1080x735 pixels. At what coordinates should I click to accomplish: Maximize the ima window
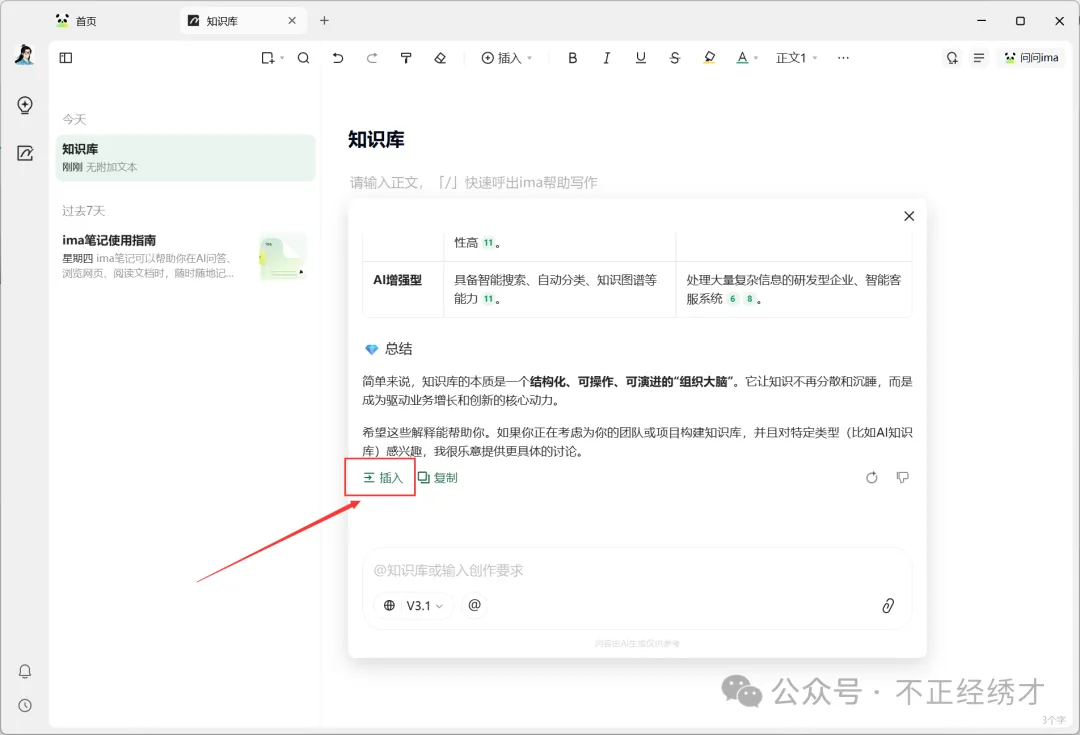click(x=1021, y=21)
